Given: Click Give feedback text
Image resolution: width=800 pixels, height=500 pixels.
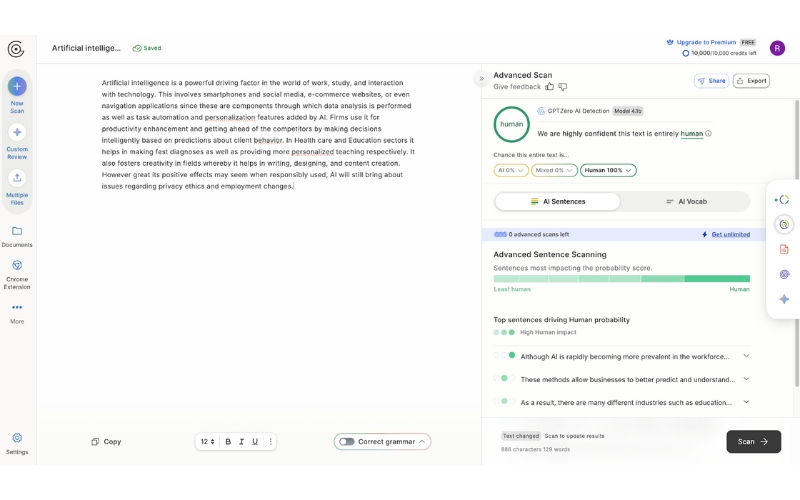Looking at the screenshot, I should tap(517, 87).
